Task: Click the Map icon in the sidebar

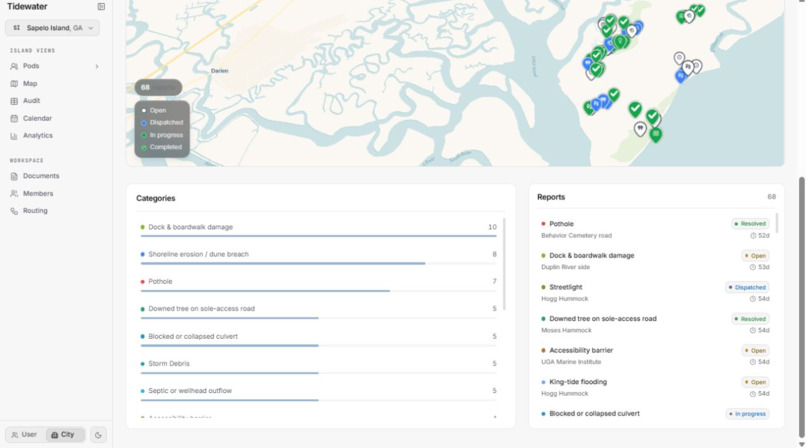Action: pyautogui.click(x=14, y=83)
